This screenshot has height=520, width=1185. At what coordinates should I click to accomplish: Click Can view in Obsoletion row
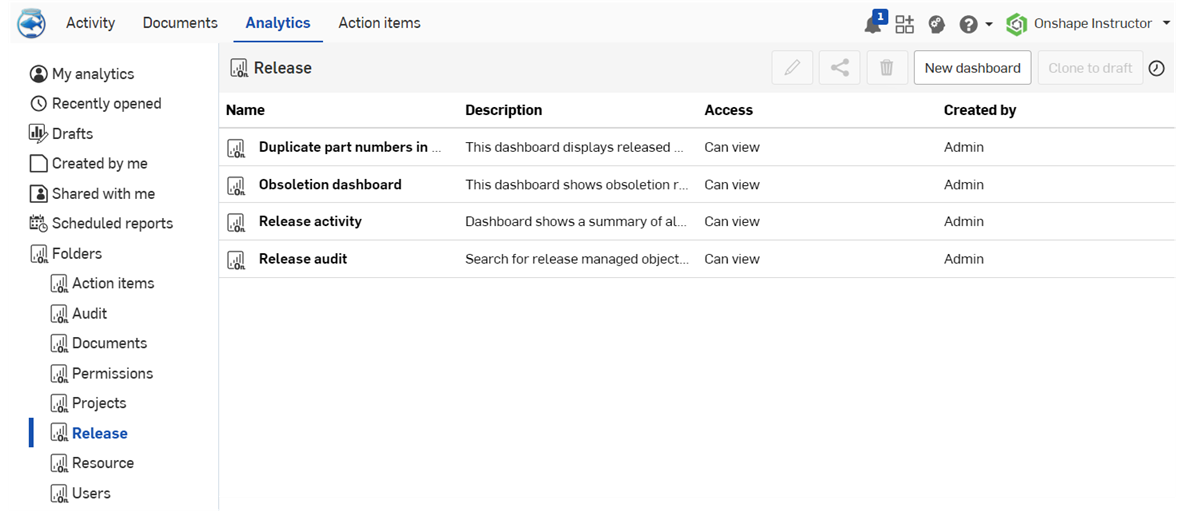732,184
